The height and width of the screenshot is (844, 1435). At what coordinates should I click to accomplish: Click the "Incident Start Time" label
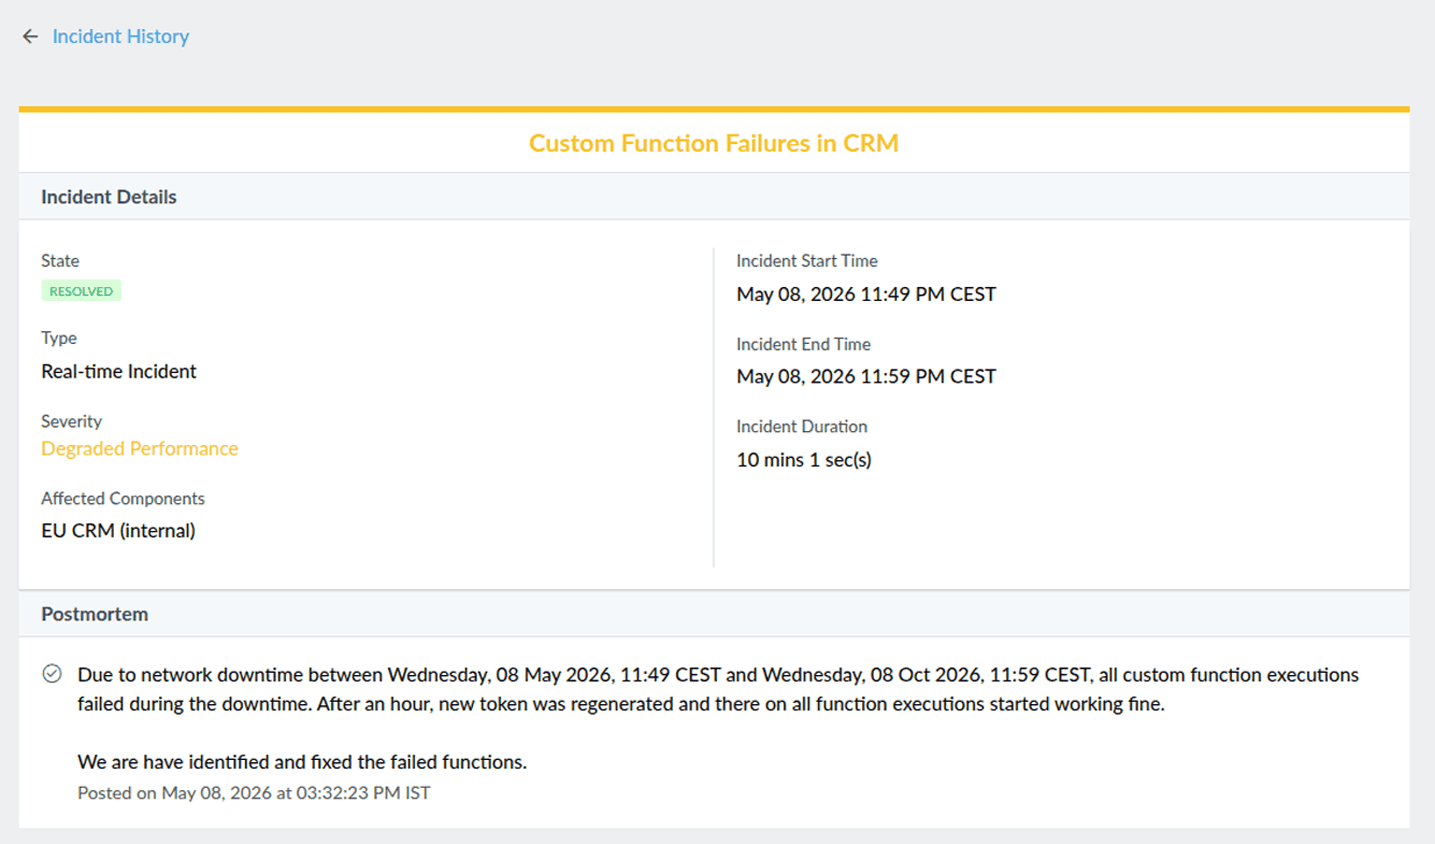point(807,261)
